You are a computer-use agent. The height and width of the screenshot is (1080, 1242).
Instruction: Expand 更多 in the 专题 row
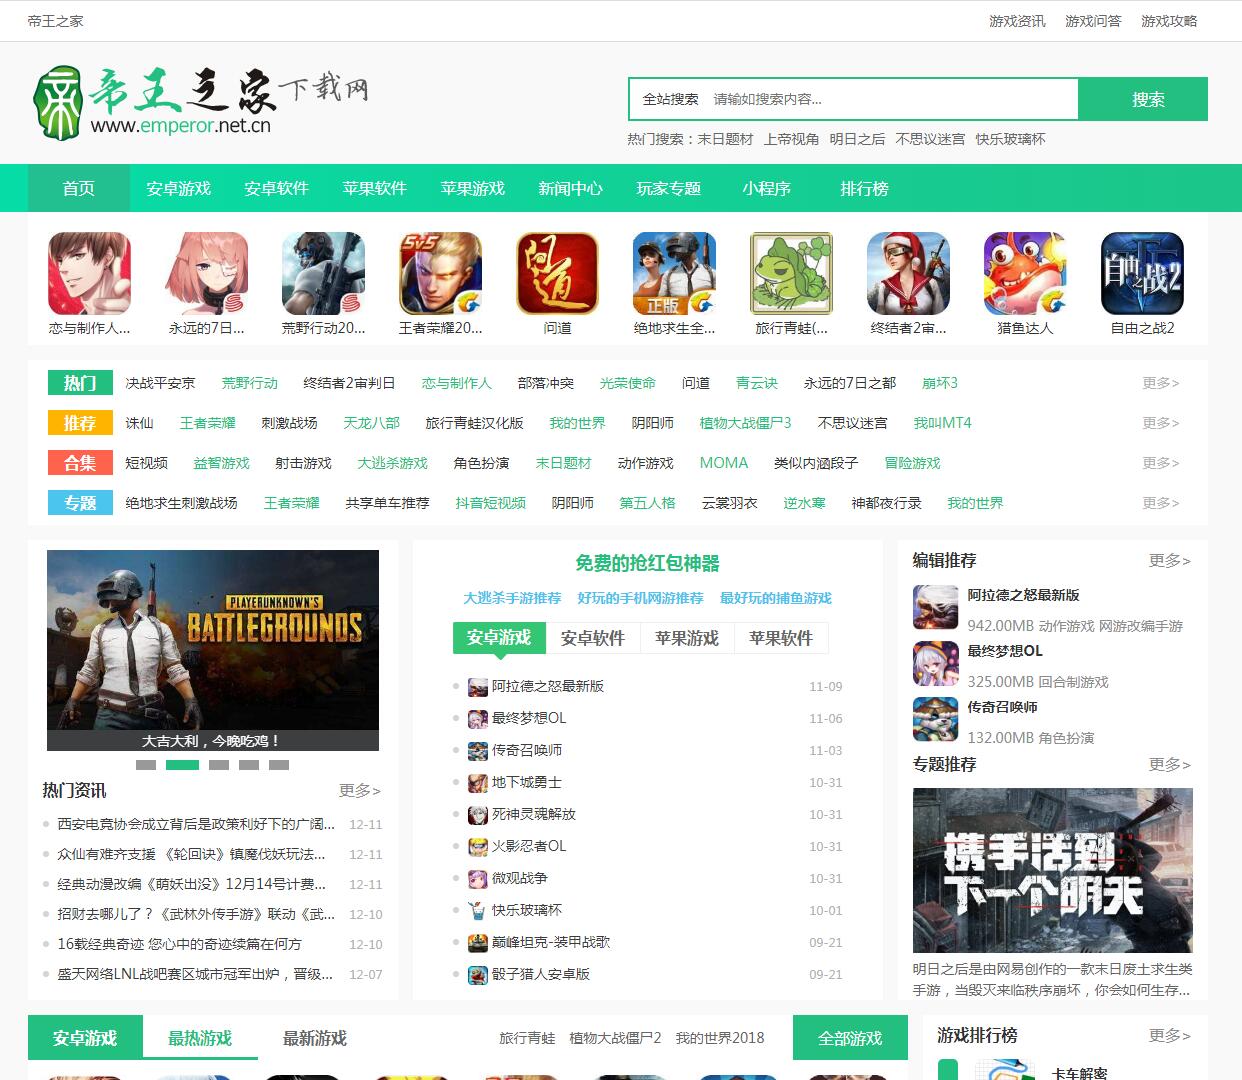pos(1161,503)
